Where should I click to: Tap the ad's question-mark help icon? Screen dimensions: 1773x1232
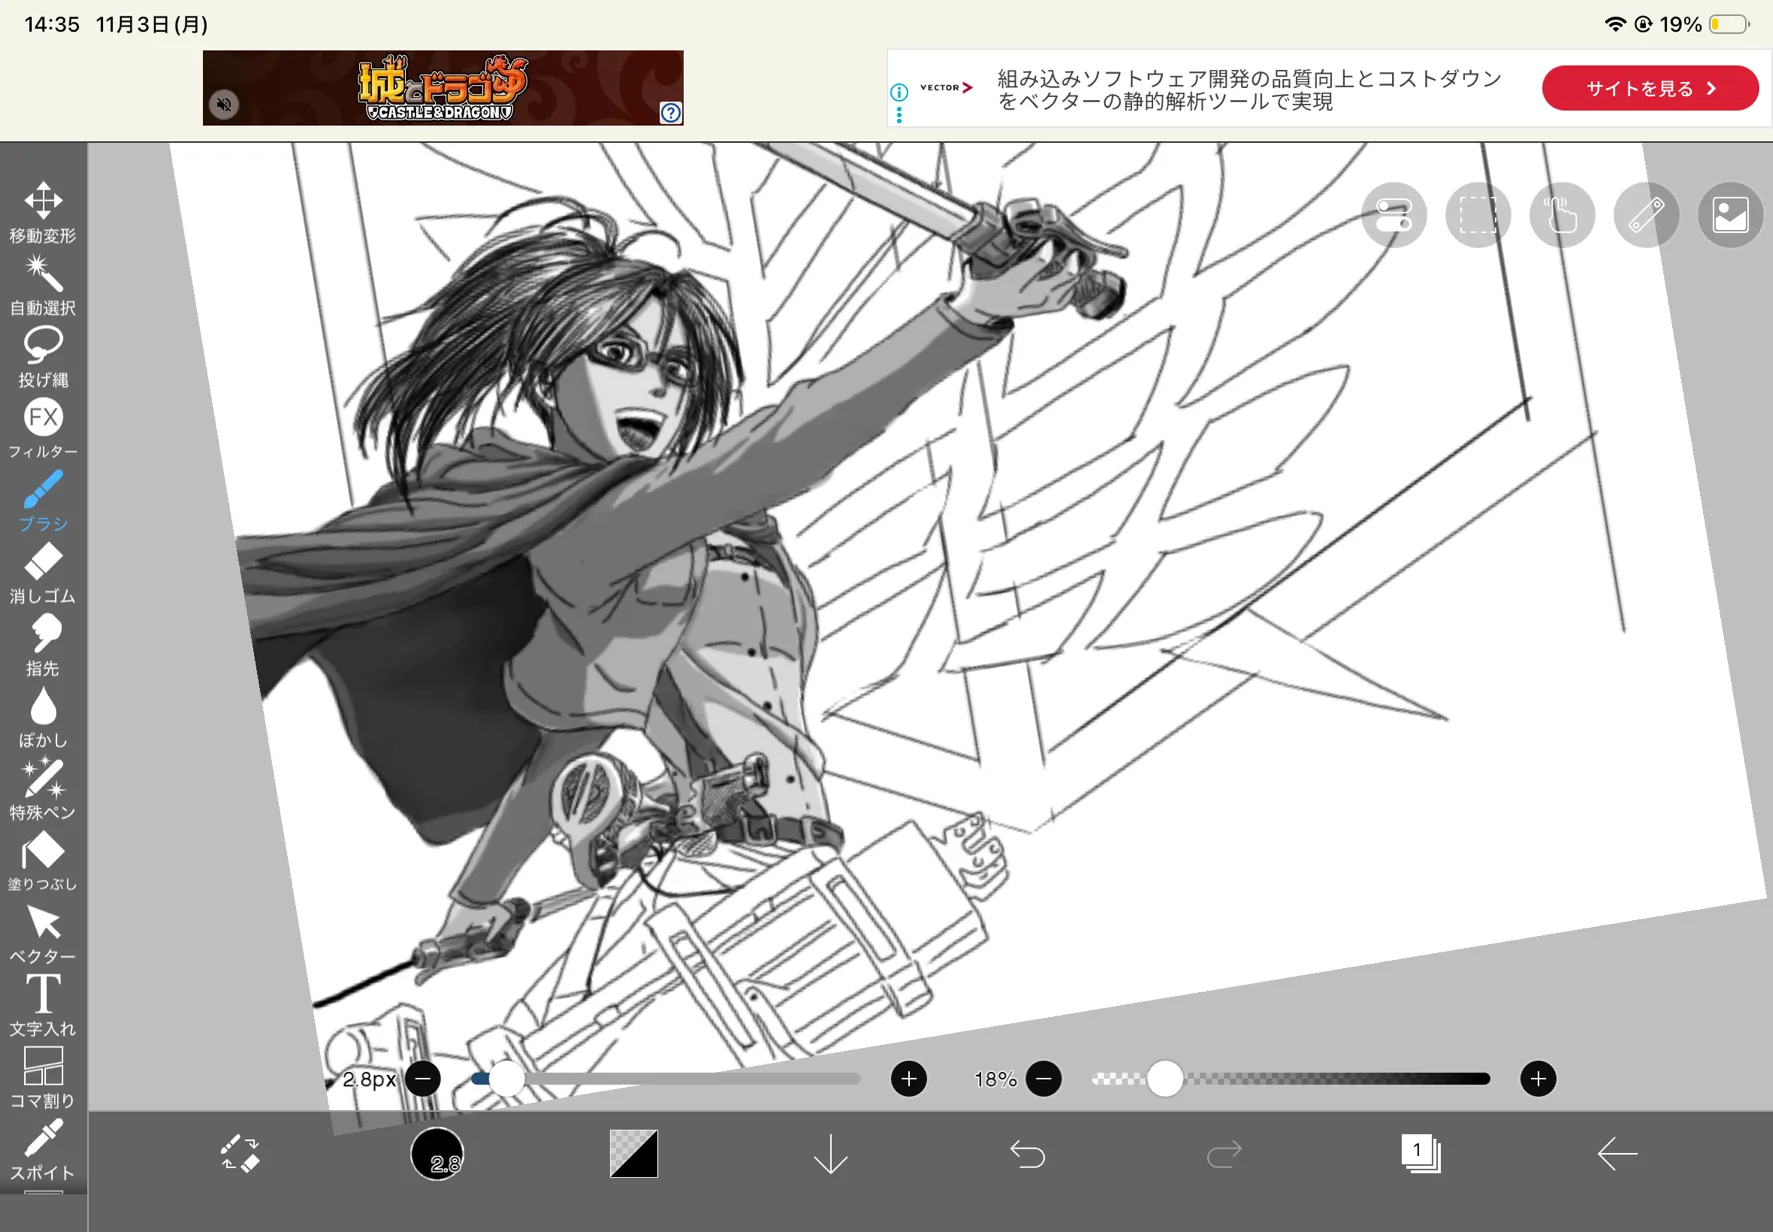[671, 113]
